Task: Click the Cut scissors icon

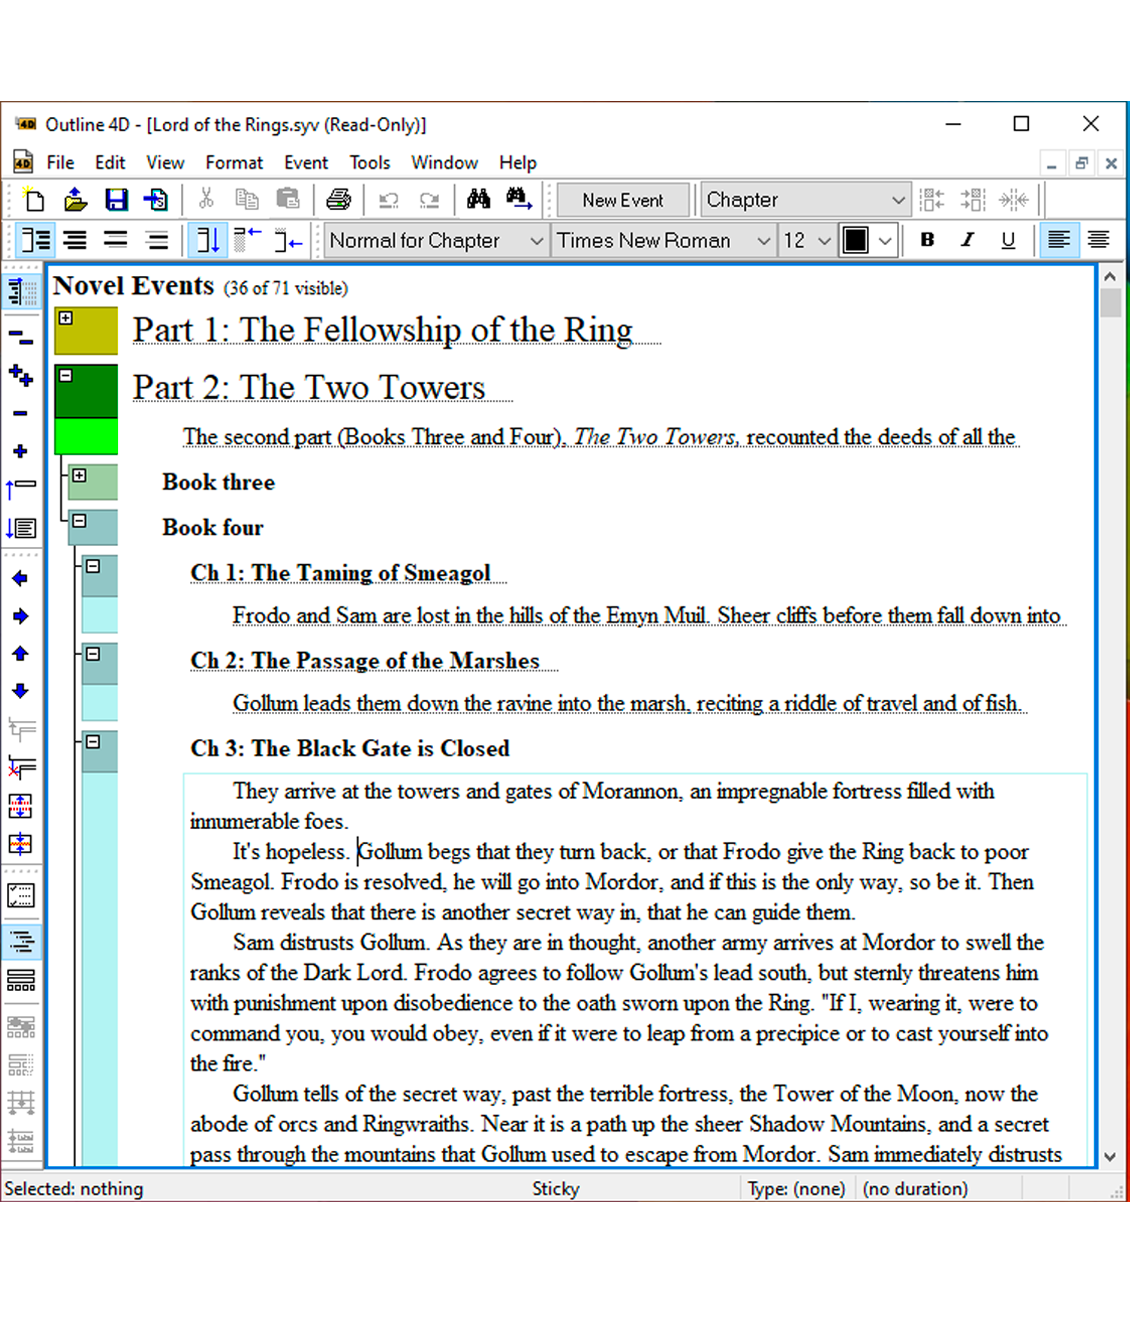Action: pyautogui.click(x=206, y=200)
